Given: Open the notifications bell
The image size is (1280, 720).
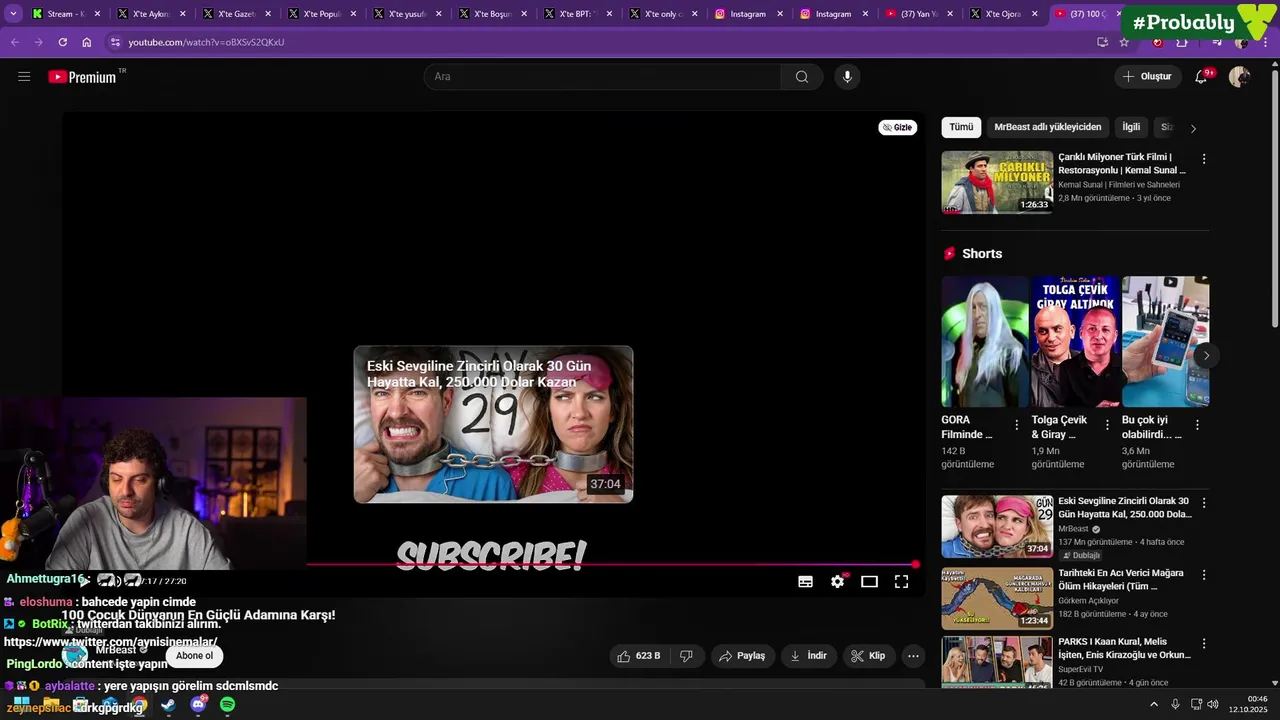Looking at the screenshot, I should click(1201, 77).
